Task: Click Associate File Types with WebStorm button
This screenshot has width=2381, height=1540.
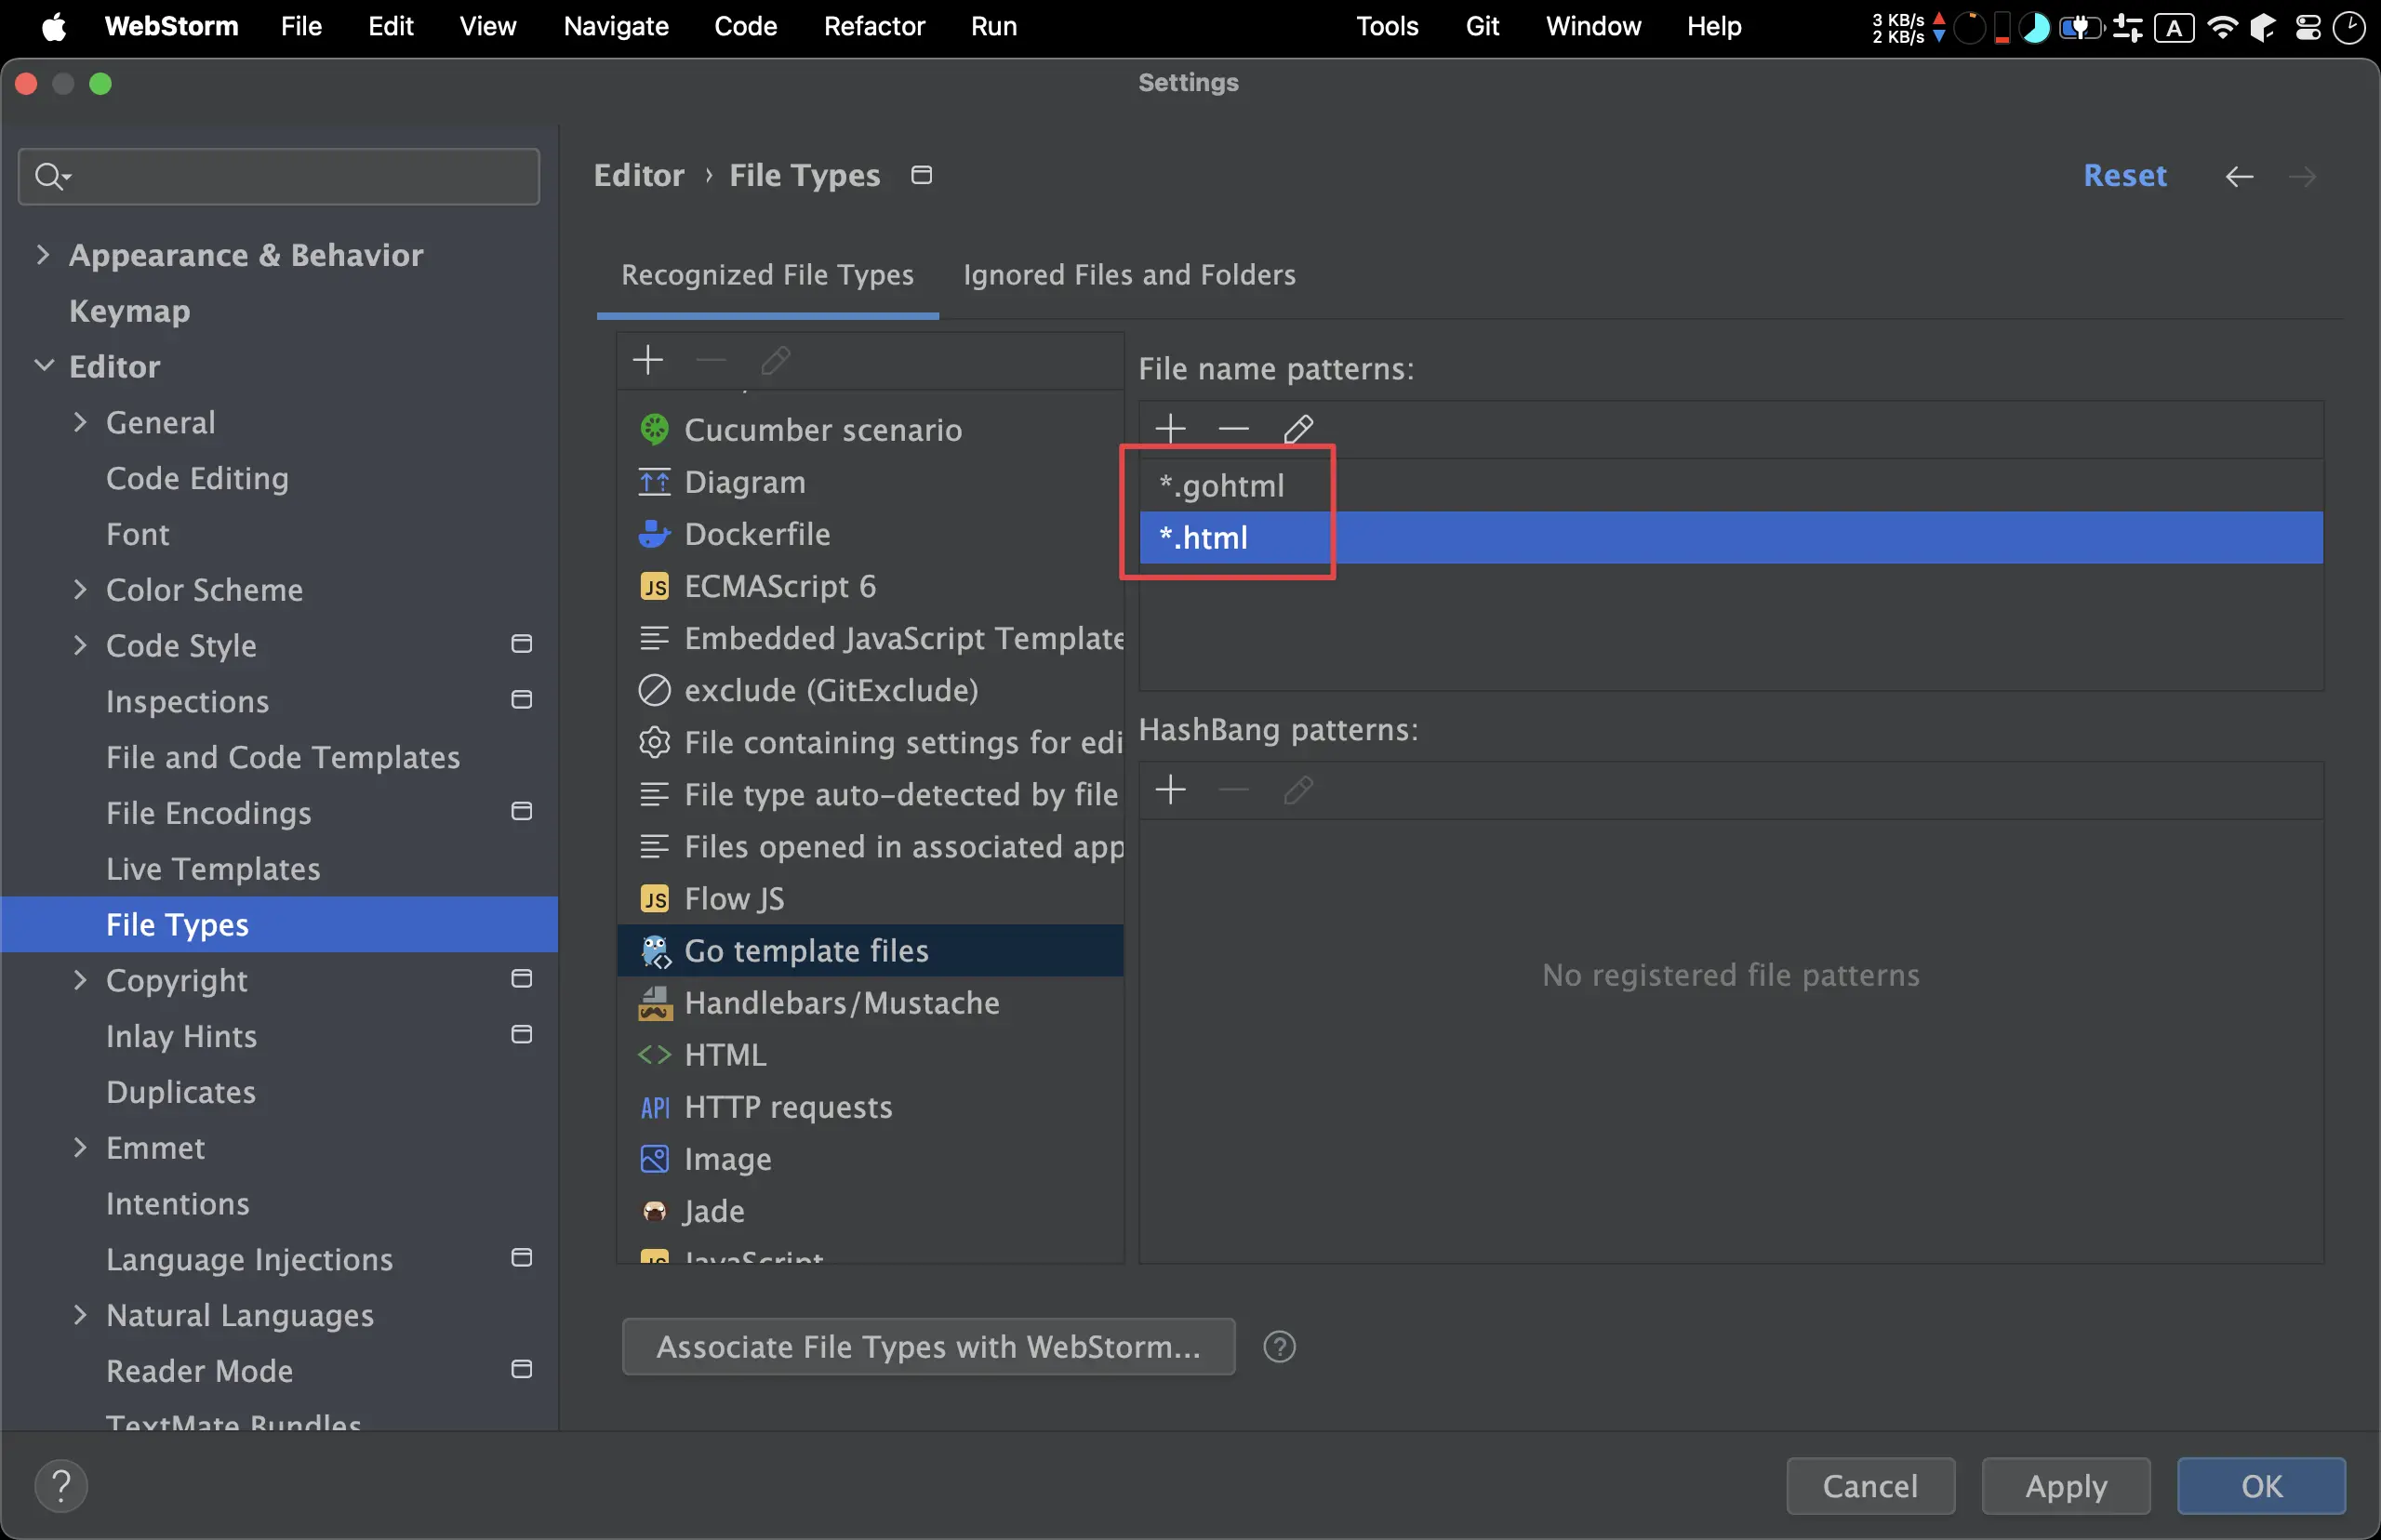Action: click(927, 1347)
